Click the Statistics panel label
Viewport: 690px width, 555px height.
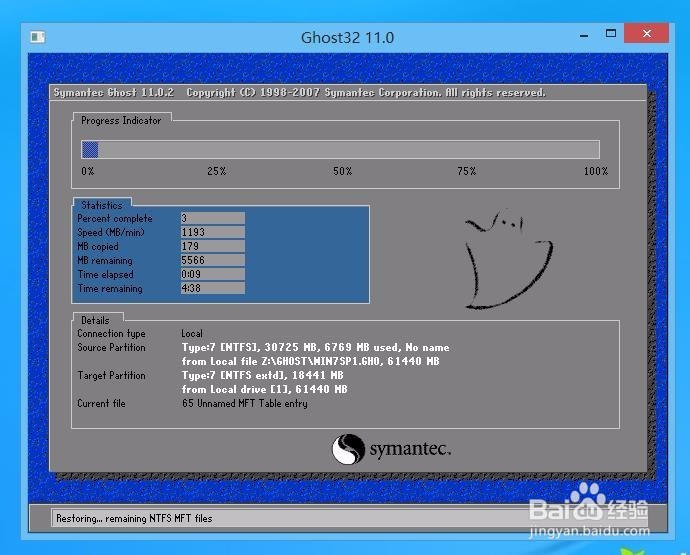(x=102, y=206)
